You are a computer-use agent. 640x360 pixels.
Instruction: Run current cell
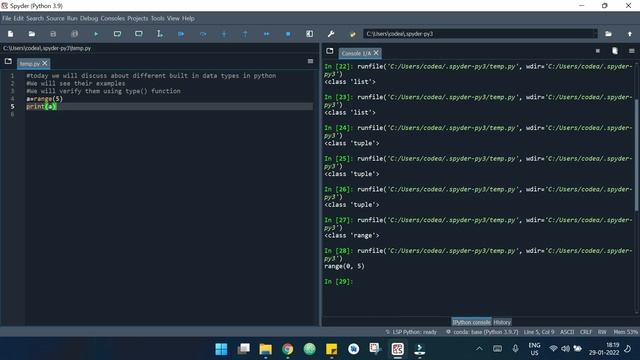pyautogui.click(x=117, y=34)
